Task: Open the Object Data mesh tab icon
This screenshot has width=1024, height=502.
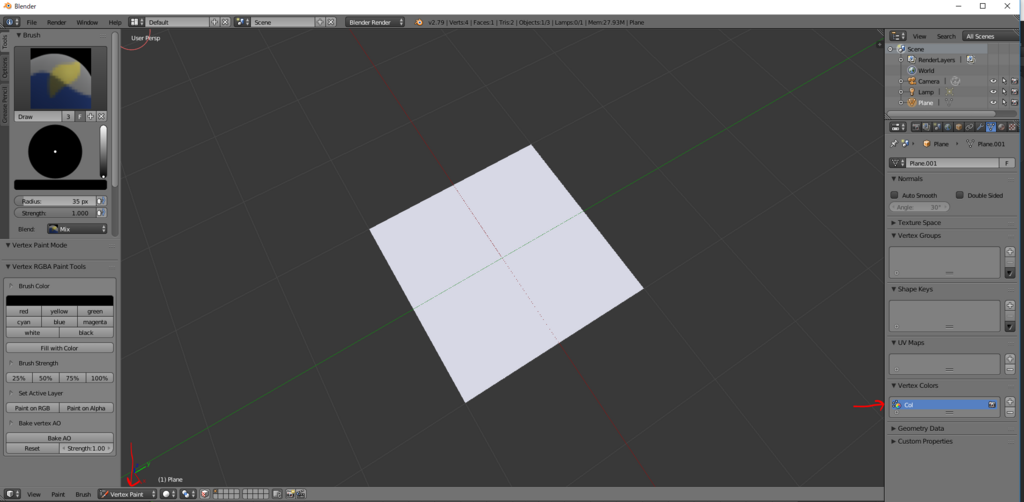Action: click(991, 127)
